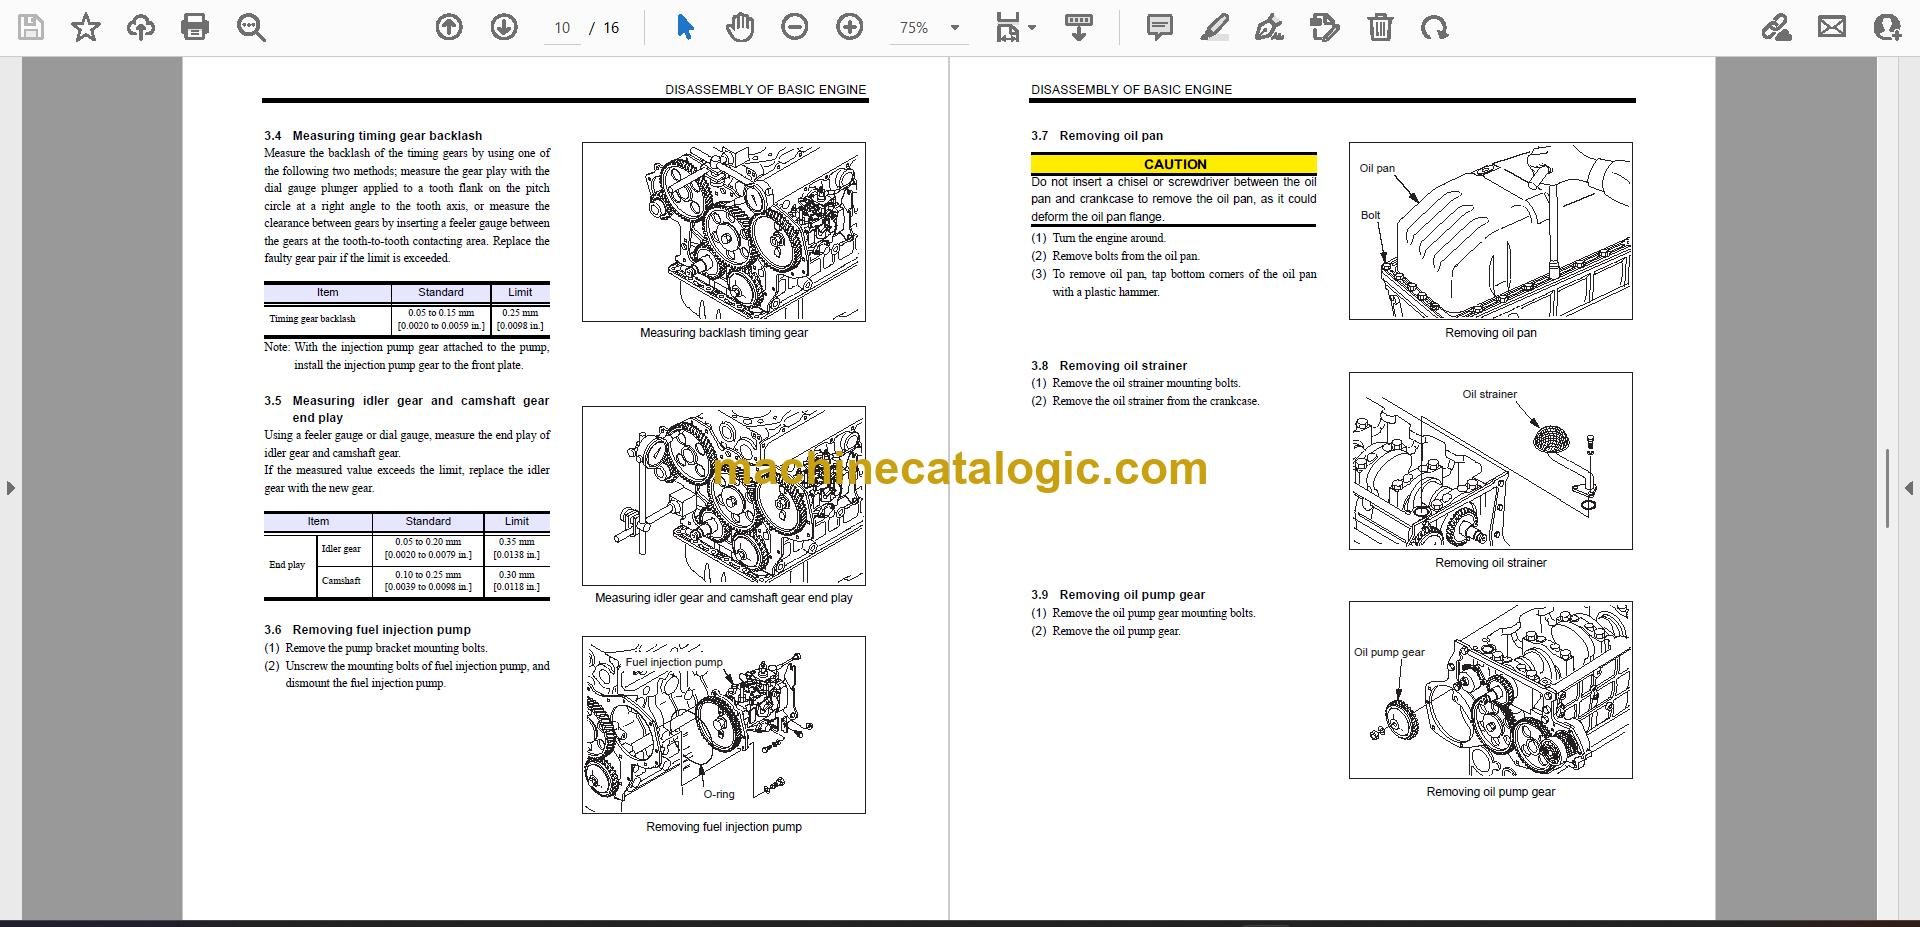1920x927 pixels.
Task: Click left page header 'DISASSEMBLY OF BASIC ENGINE'
Action: 765,90
